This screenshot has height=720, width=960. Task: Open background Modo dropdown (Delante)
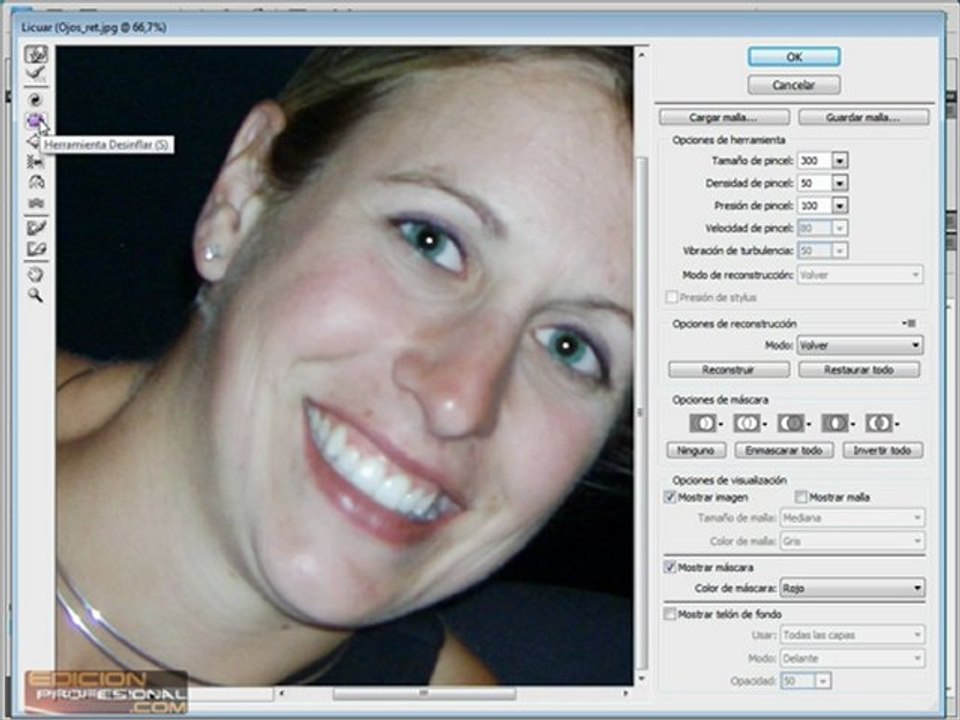(852, 658)
